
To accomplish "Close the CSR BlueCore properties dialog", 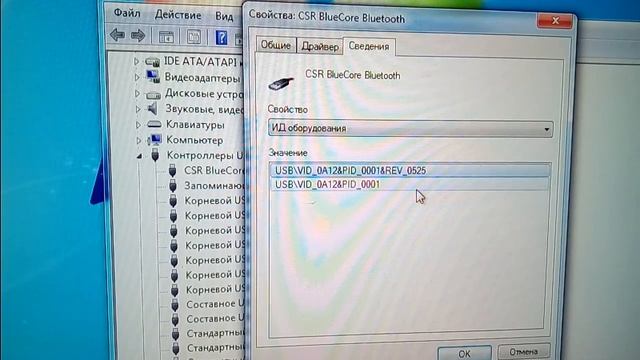I will click(x=555, y=20).
